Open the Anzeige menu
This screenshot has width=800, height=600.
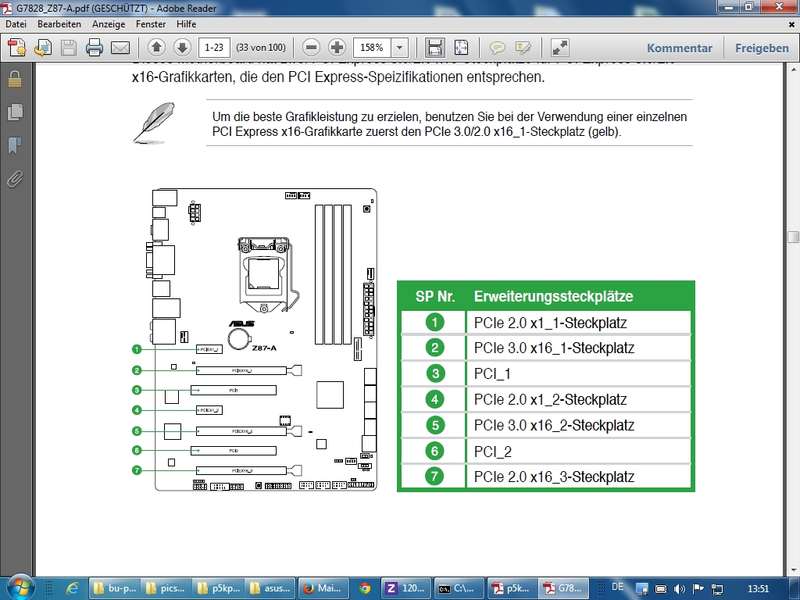click(x=109, y=24)
